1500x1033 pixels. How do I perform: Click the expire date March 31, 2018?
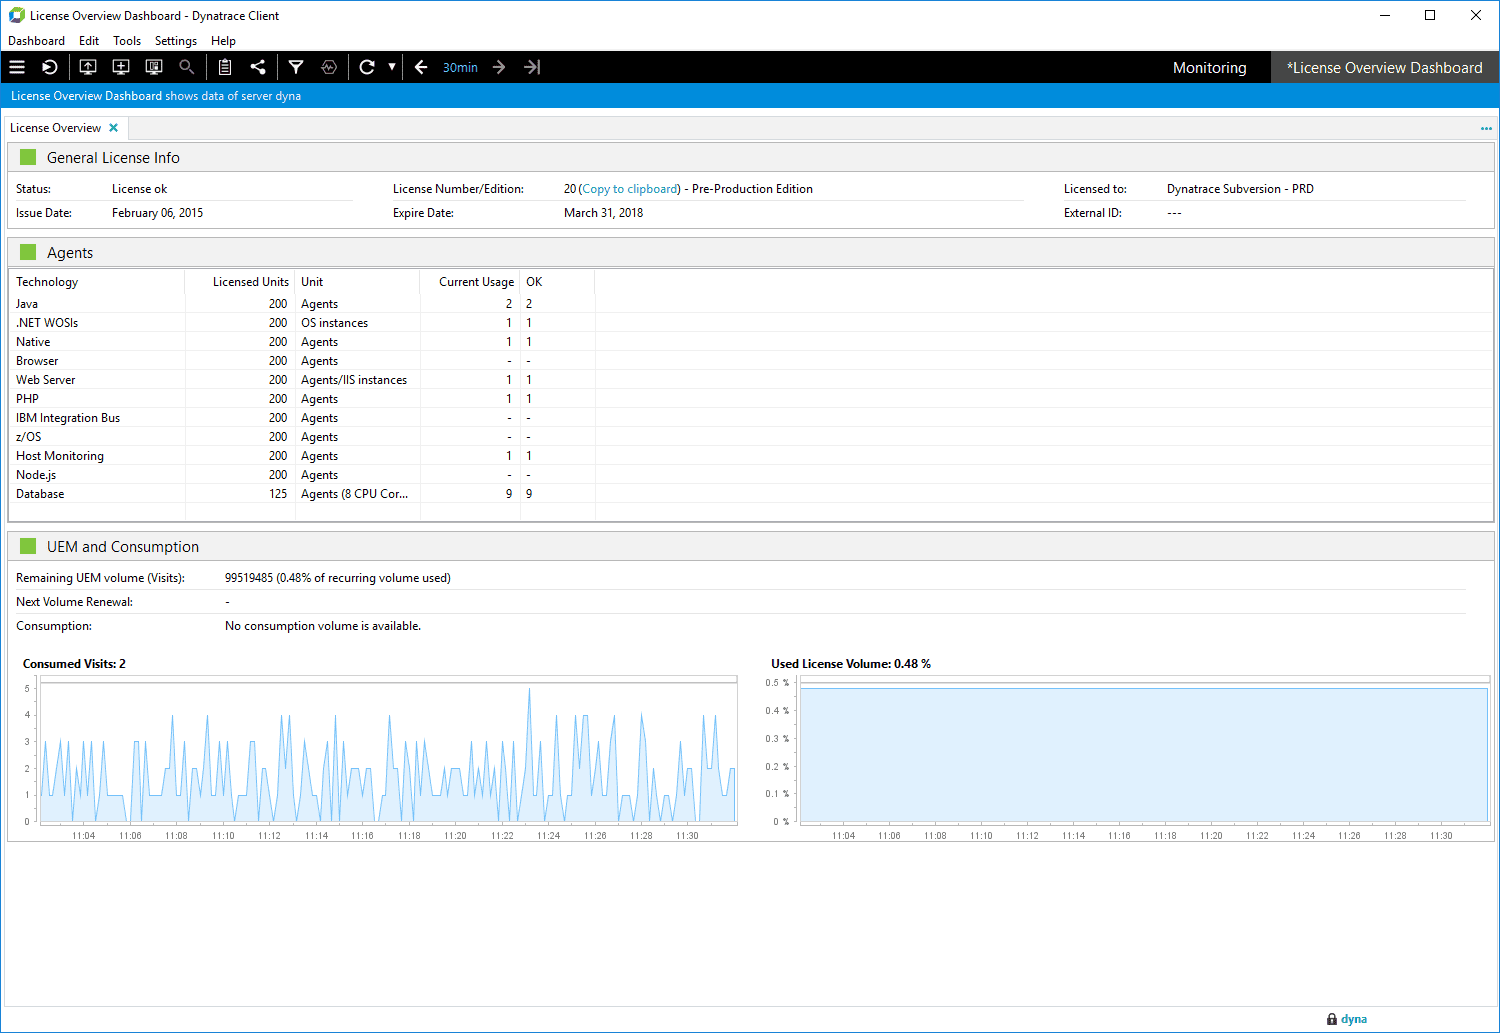point(603,213)
